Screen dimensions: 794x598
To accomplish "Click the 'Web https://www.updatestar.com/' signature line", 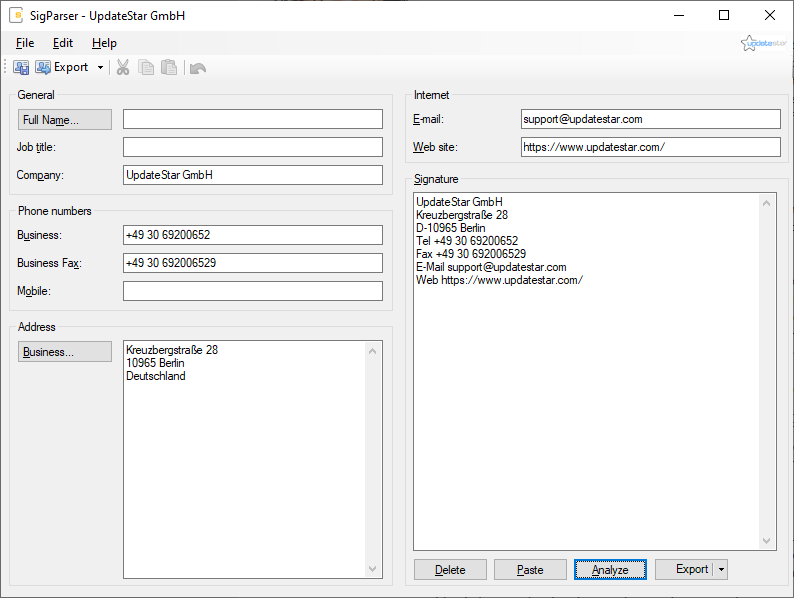I will click(499, 280).
